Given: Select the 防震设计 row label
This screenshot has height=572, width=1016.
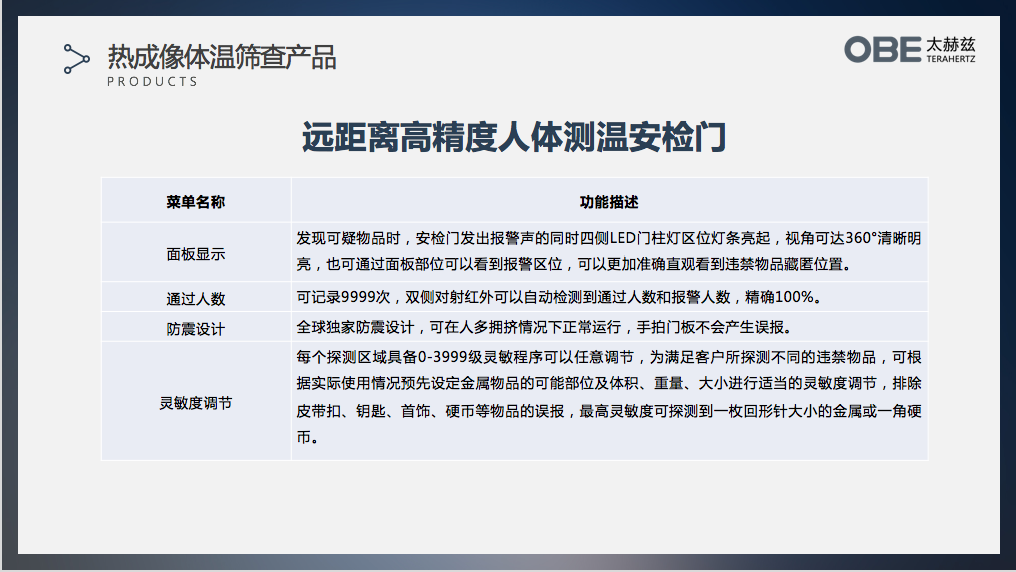Looking at the screenshot, I should [196, 328].
